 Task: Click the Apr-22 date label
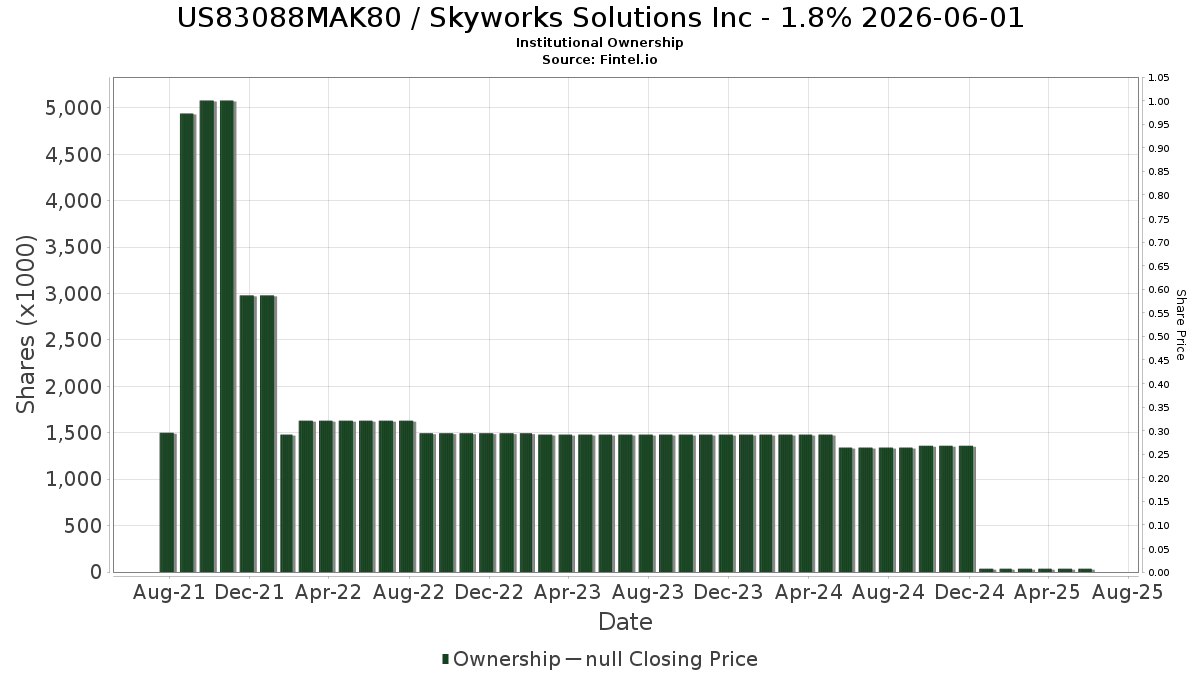point(329,592)
